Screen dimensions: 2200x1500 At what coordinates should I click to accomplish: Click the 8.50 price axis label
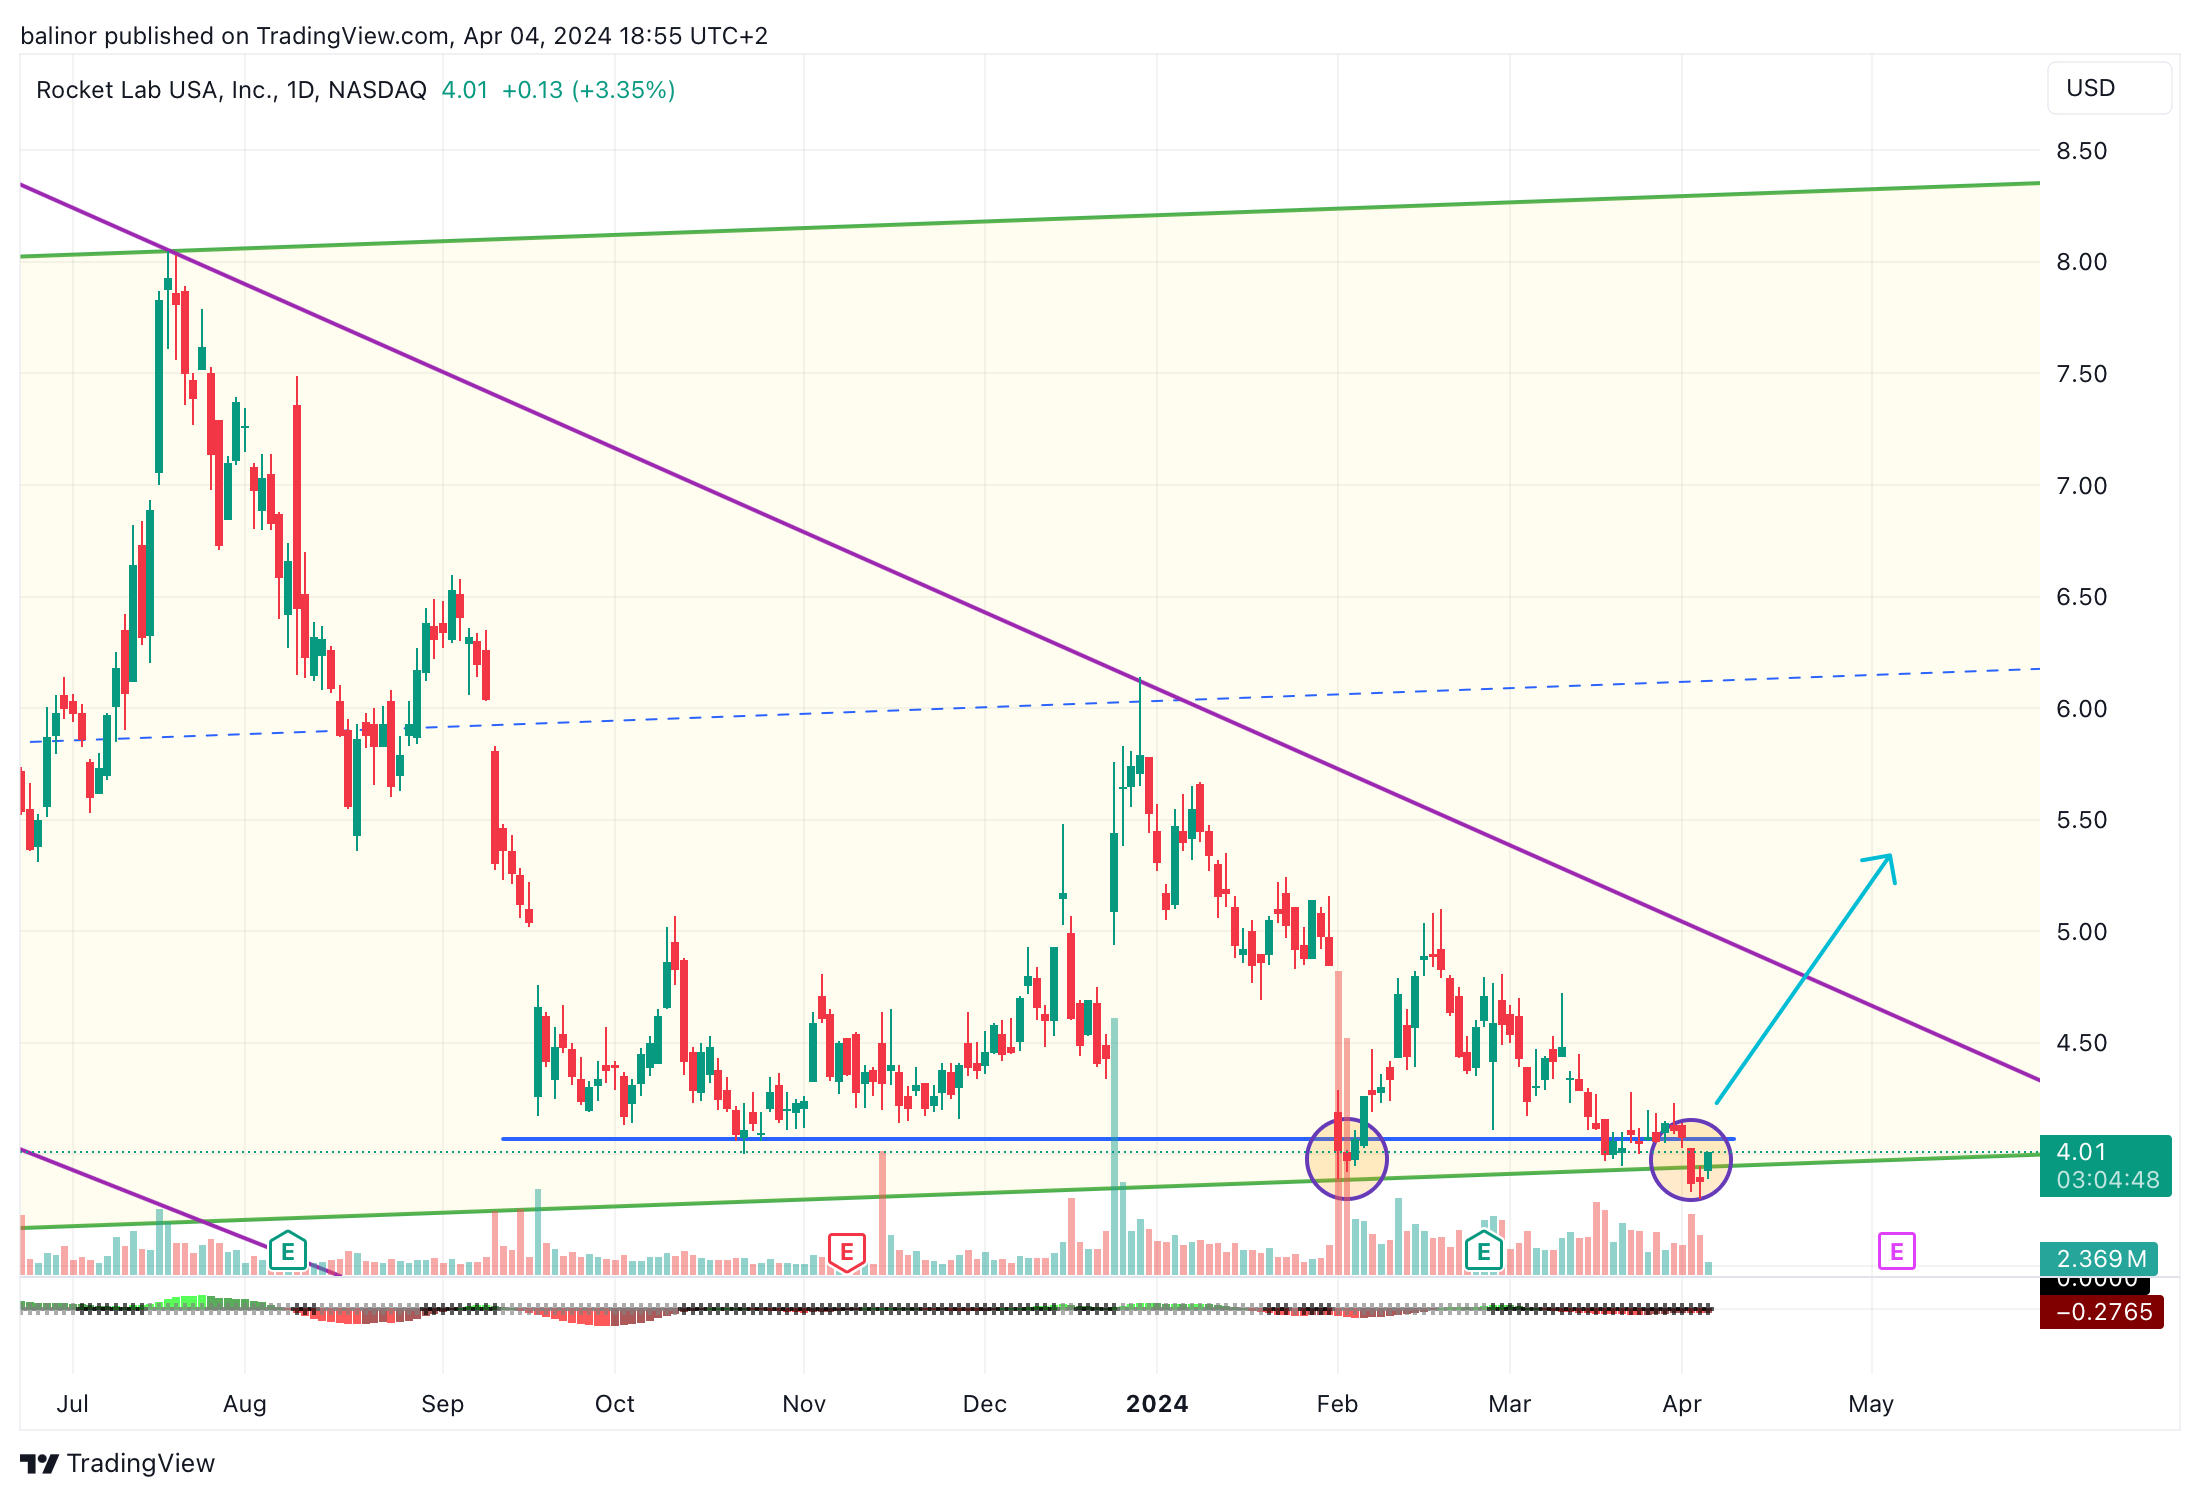tap(2081, 151)
